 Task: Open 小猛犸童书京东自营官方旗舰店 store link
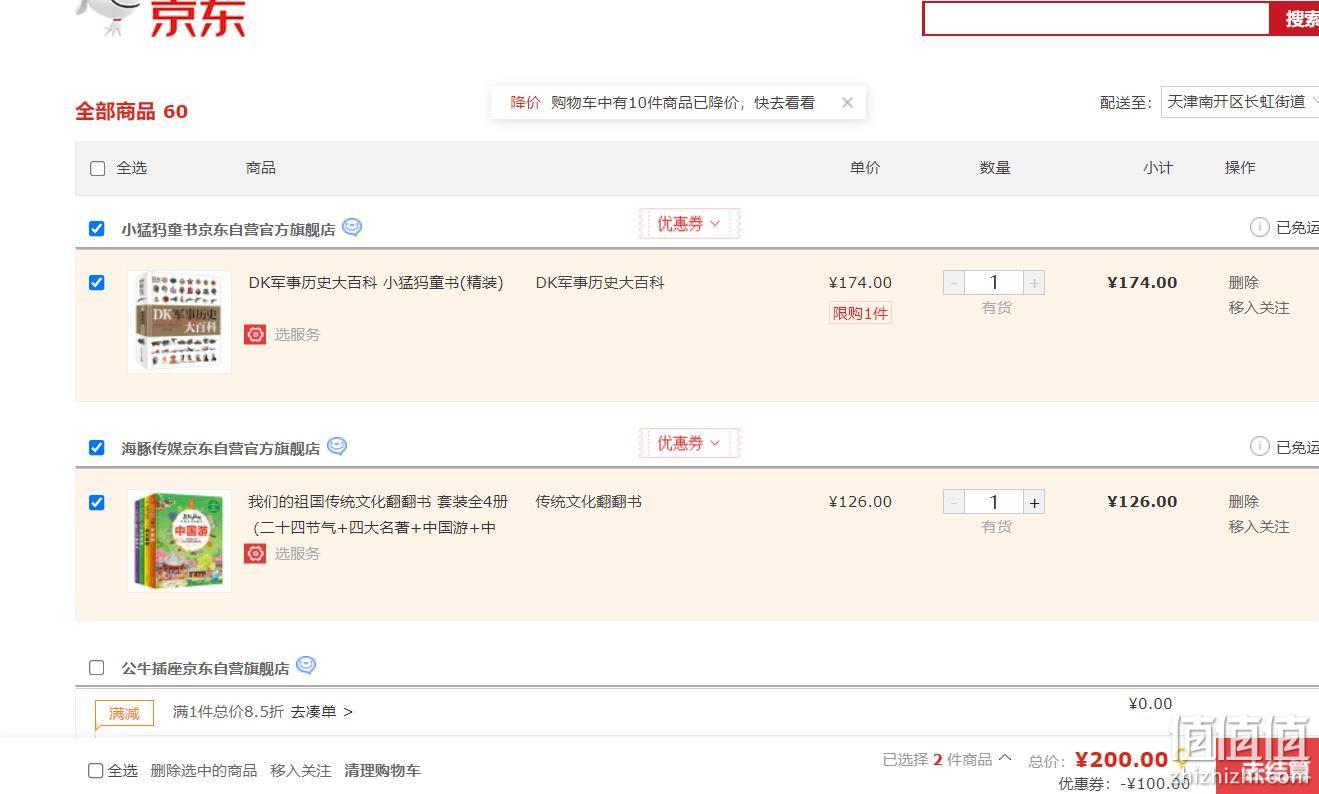[228, 229]
